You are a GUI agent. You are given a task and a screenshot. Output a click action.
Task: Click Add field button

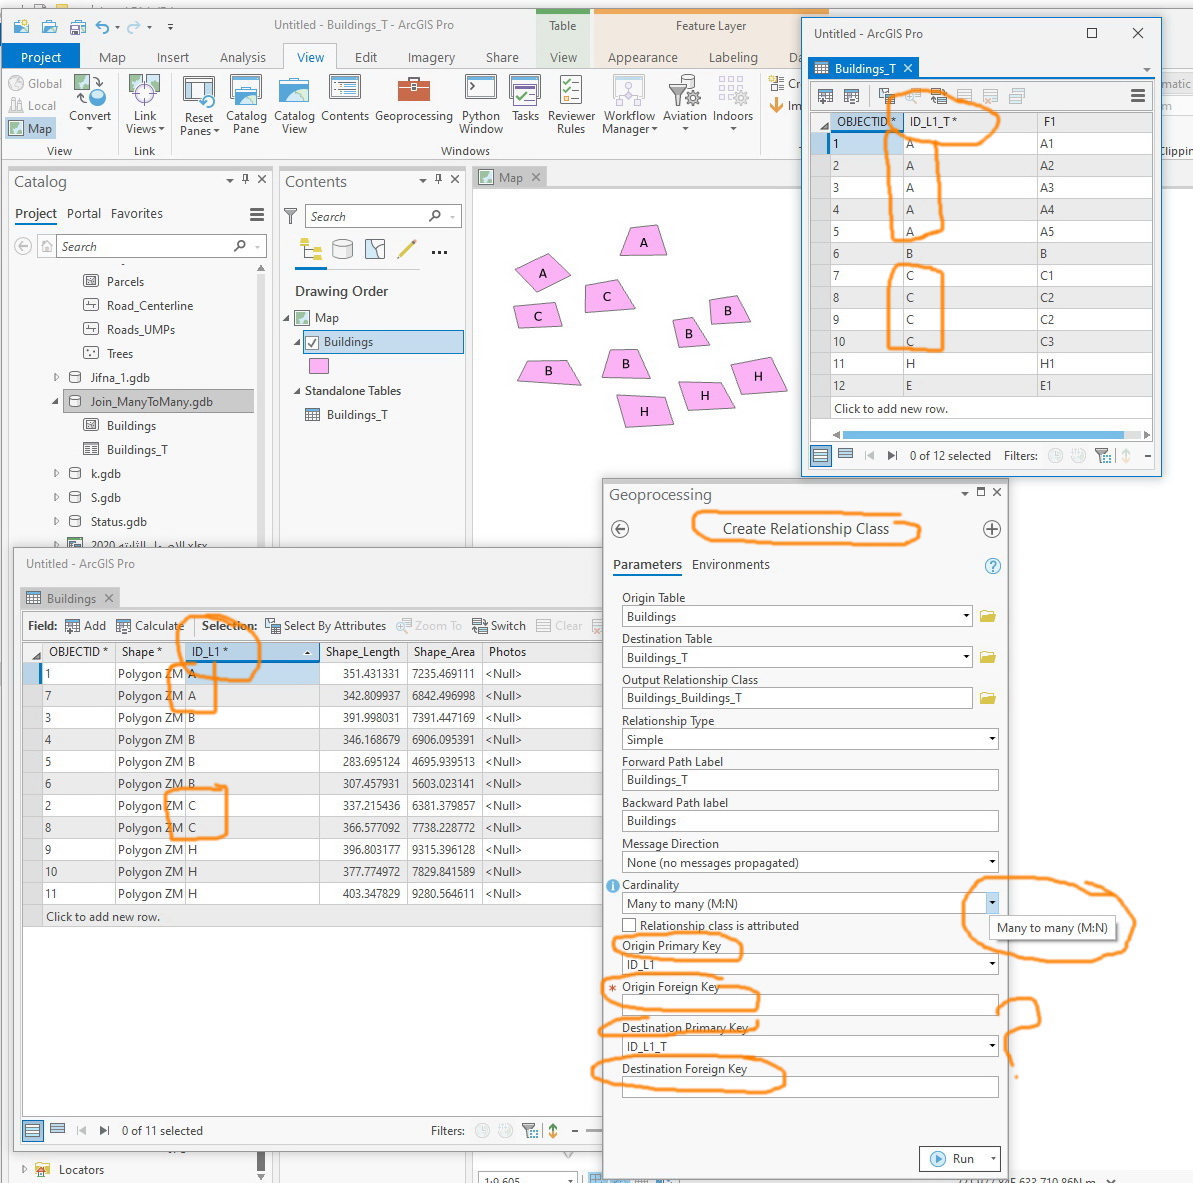(x=85, y=625)
